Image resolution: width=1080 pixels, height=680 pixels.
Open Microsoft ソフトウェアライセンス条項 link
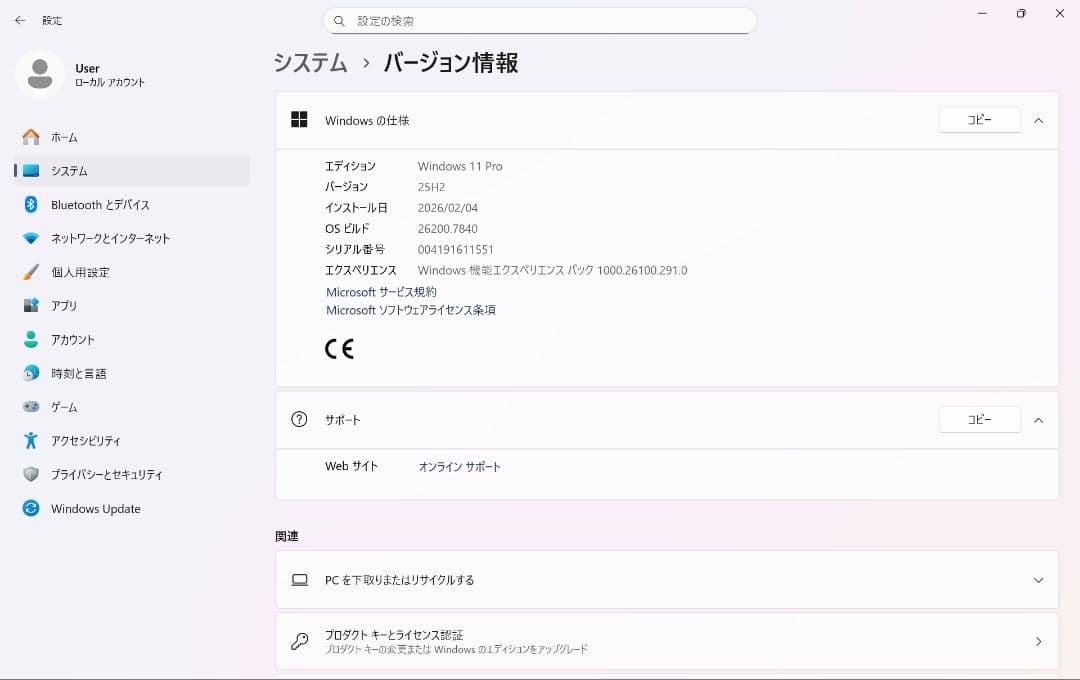411,310
